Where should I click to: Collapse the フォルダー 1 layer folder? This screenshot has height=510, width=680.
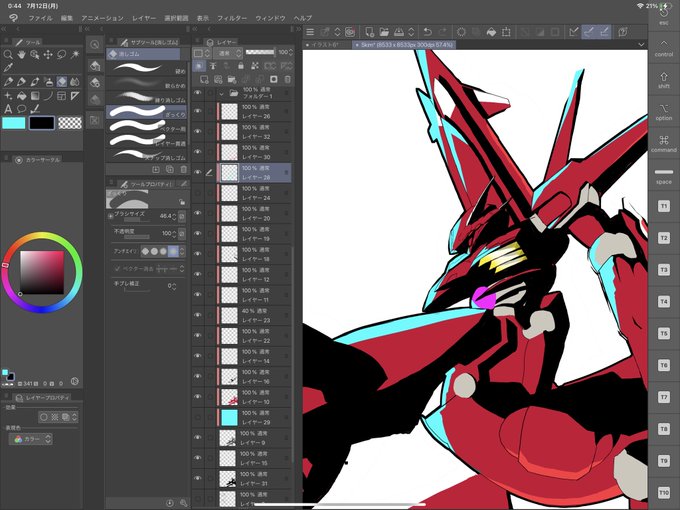click(x=222, y=93)
